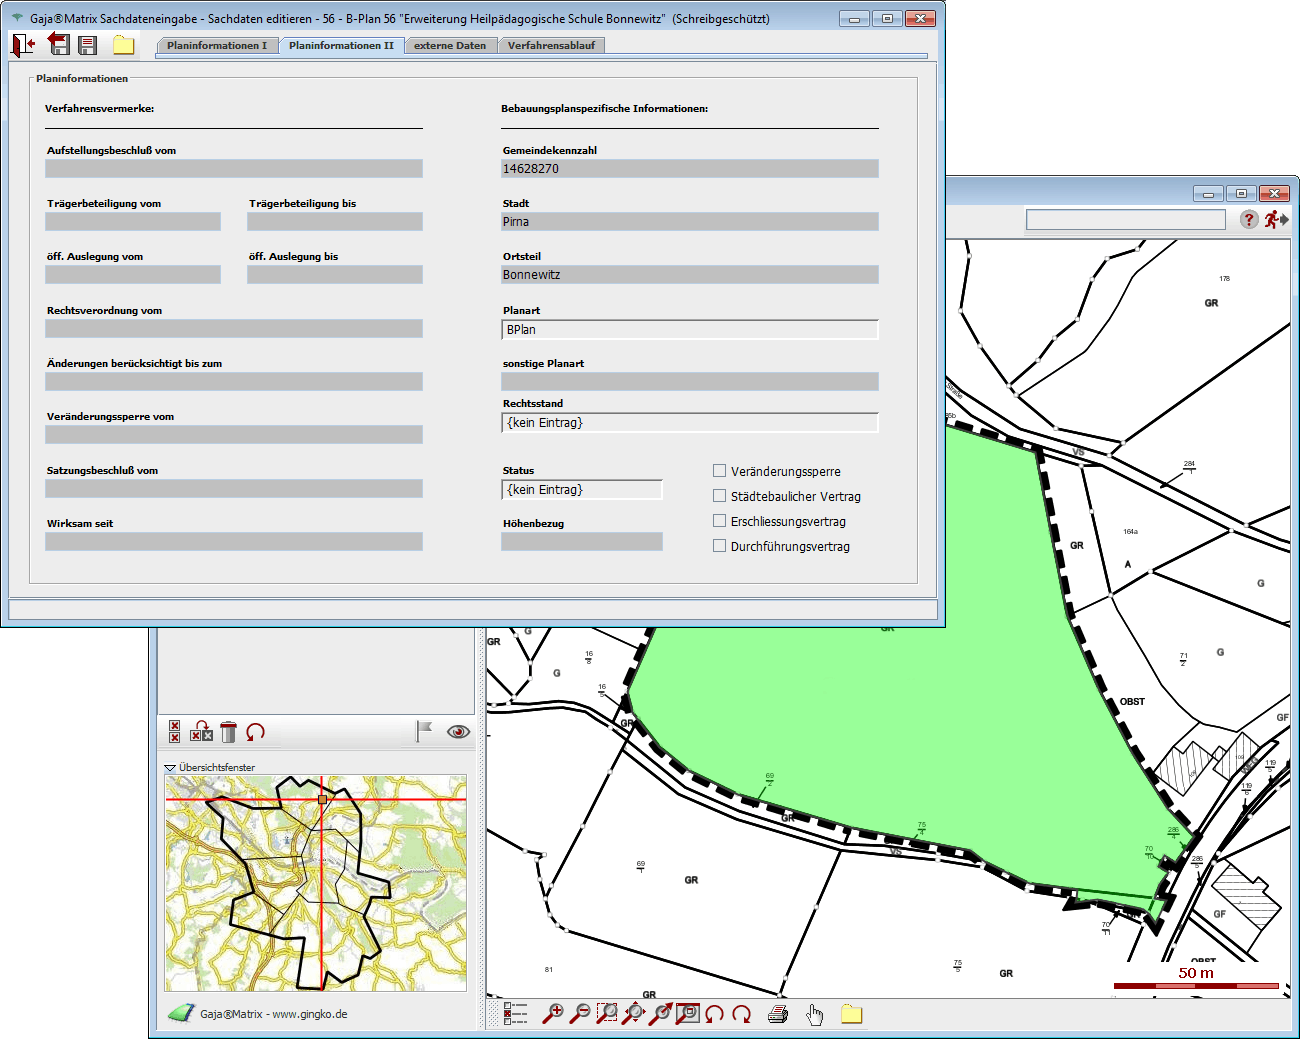Enable the Veränderungssperre checkbox
1300x1039 pixels.
click(719, 471)
